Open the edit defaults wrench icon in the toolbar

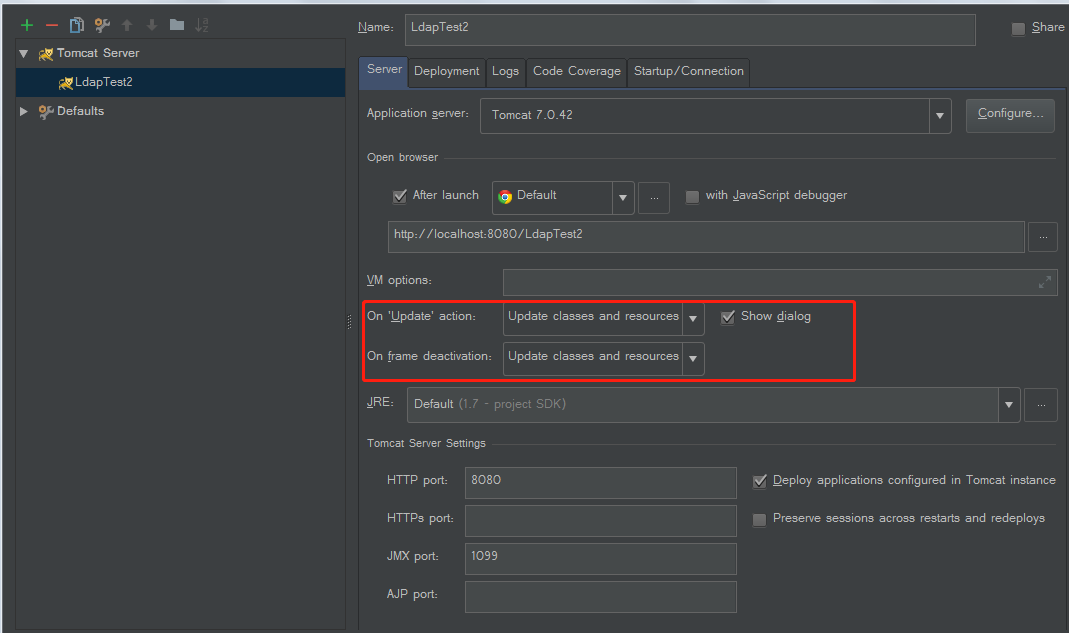(102, 25)
